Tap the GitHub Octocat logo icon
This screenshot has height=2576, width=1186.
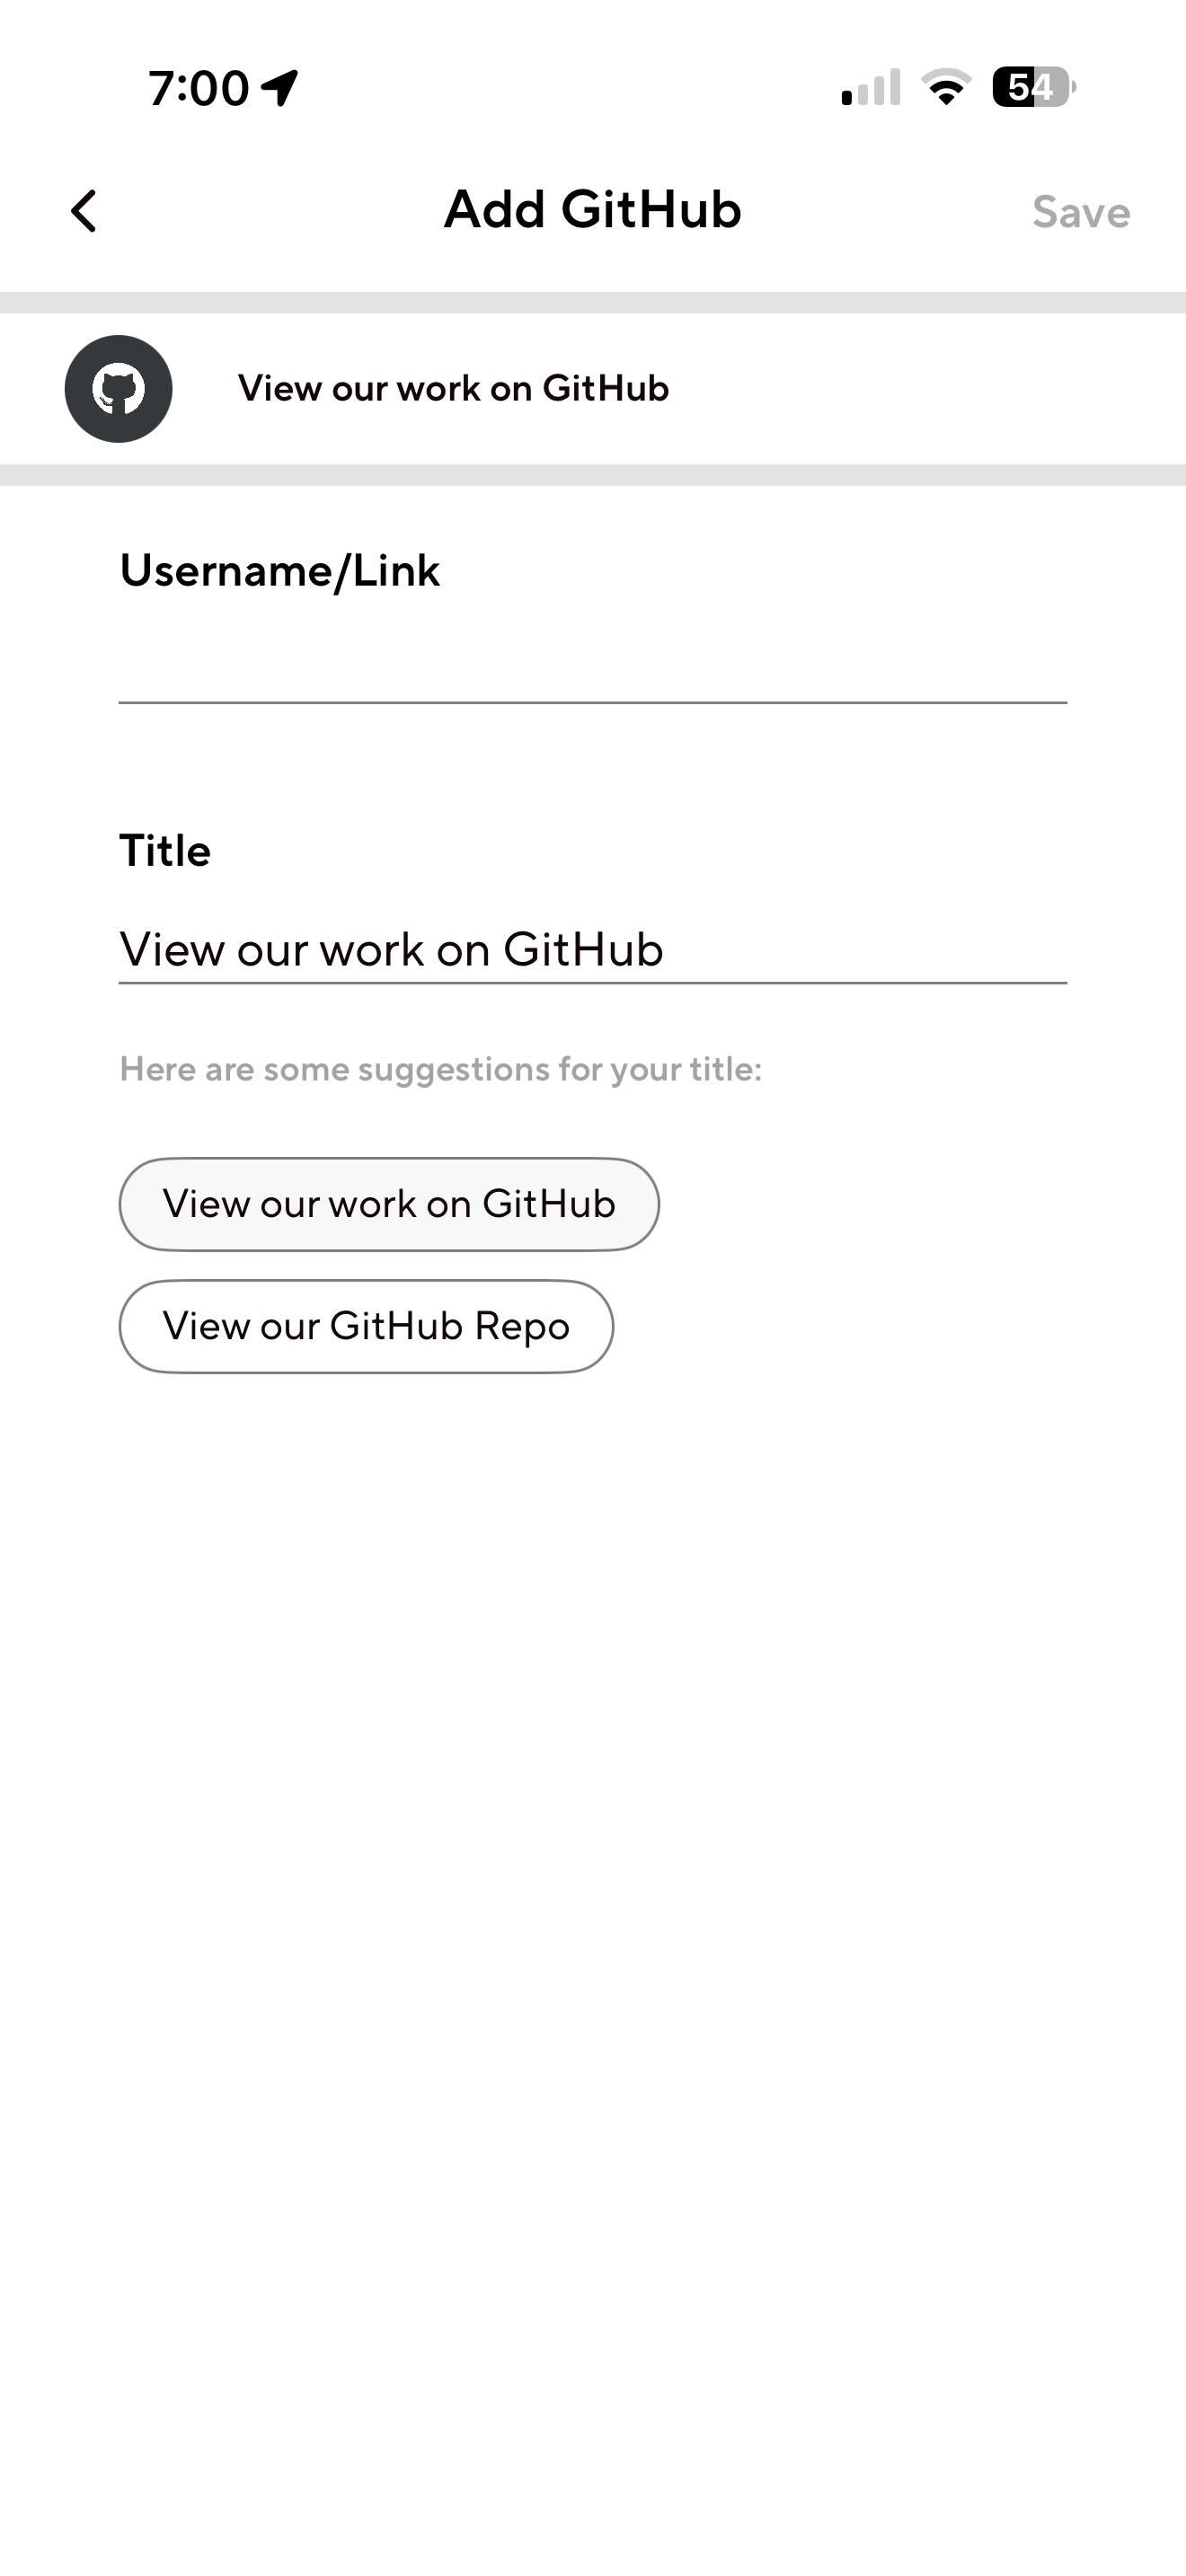[119, 389]
